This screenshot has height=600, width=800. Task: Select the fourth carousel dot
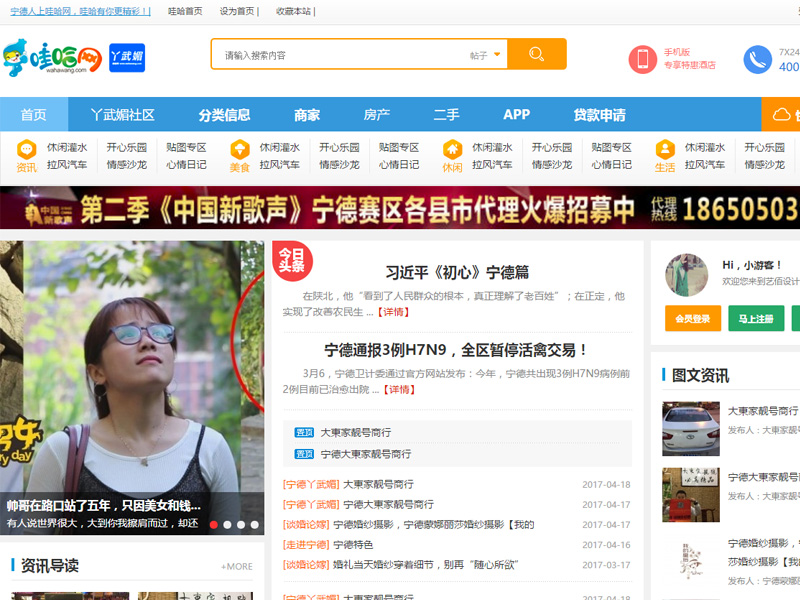pos(255,524)
